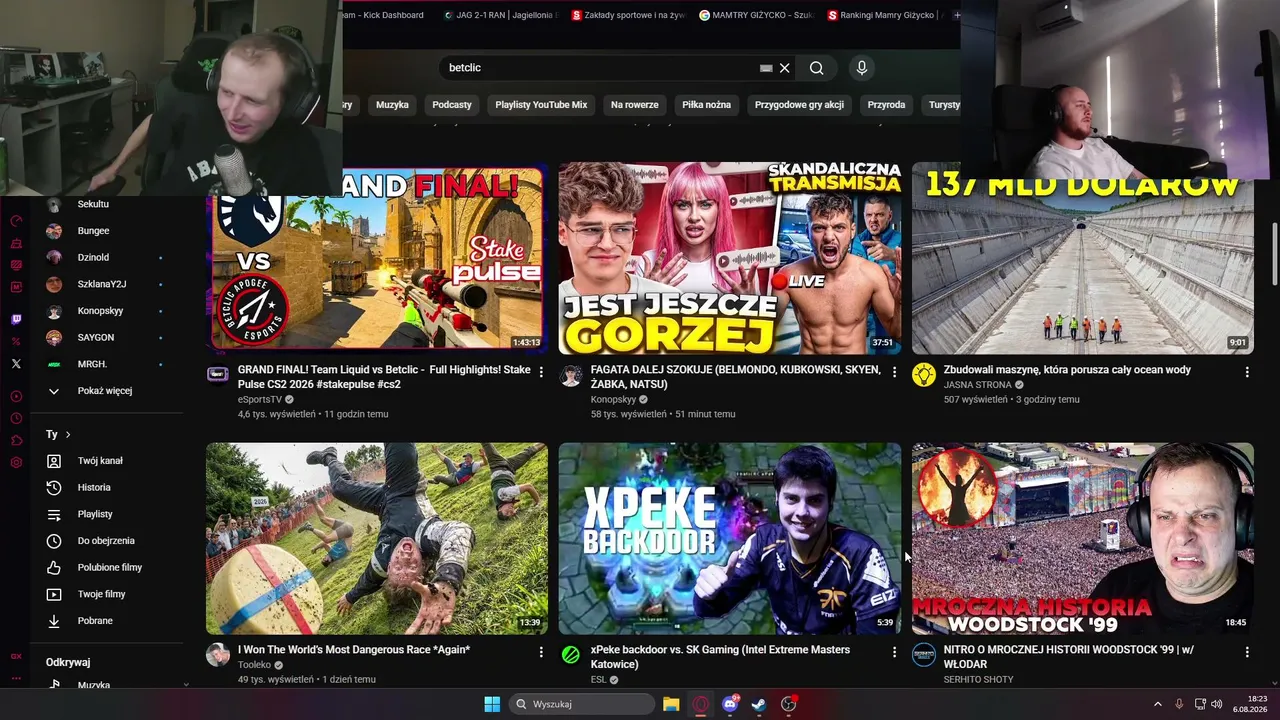The height and width of the screenshot is (720, 1280).
Task: Expand the Ty section chevron
Action: pos(68,435)
